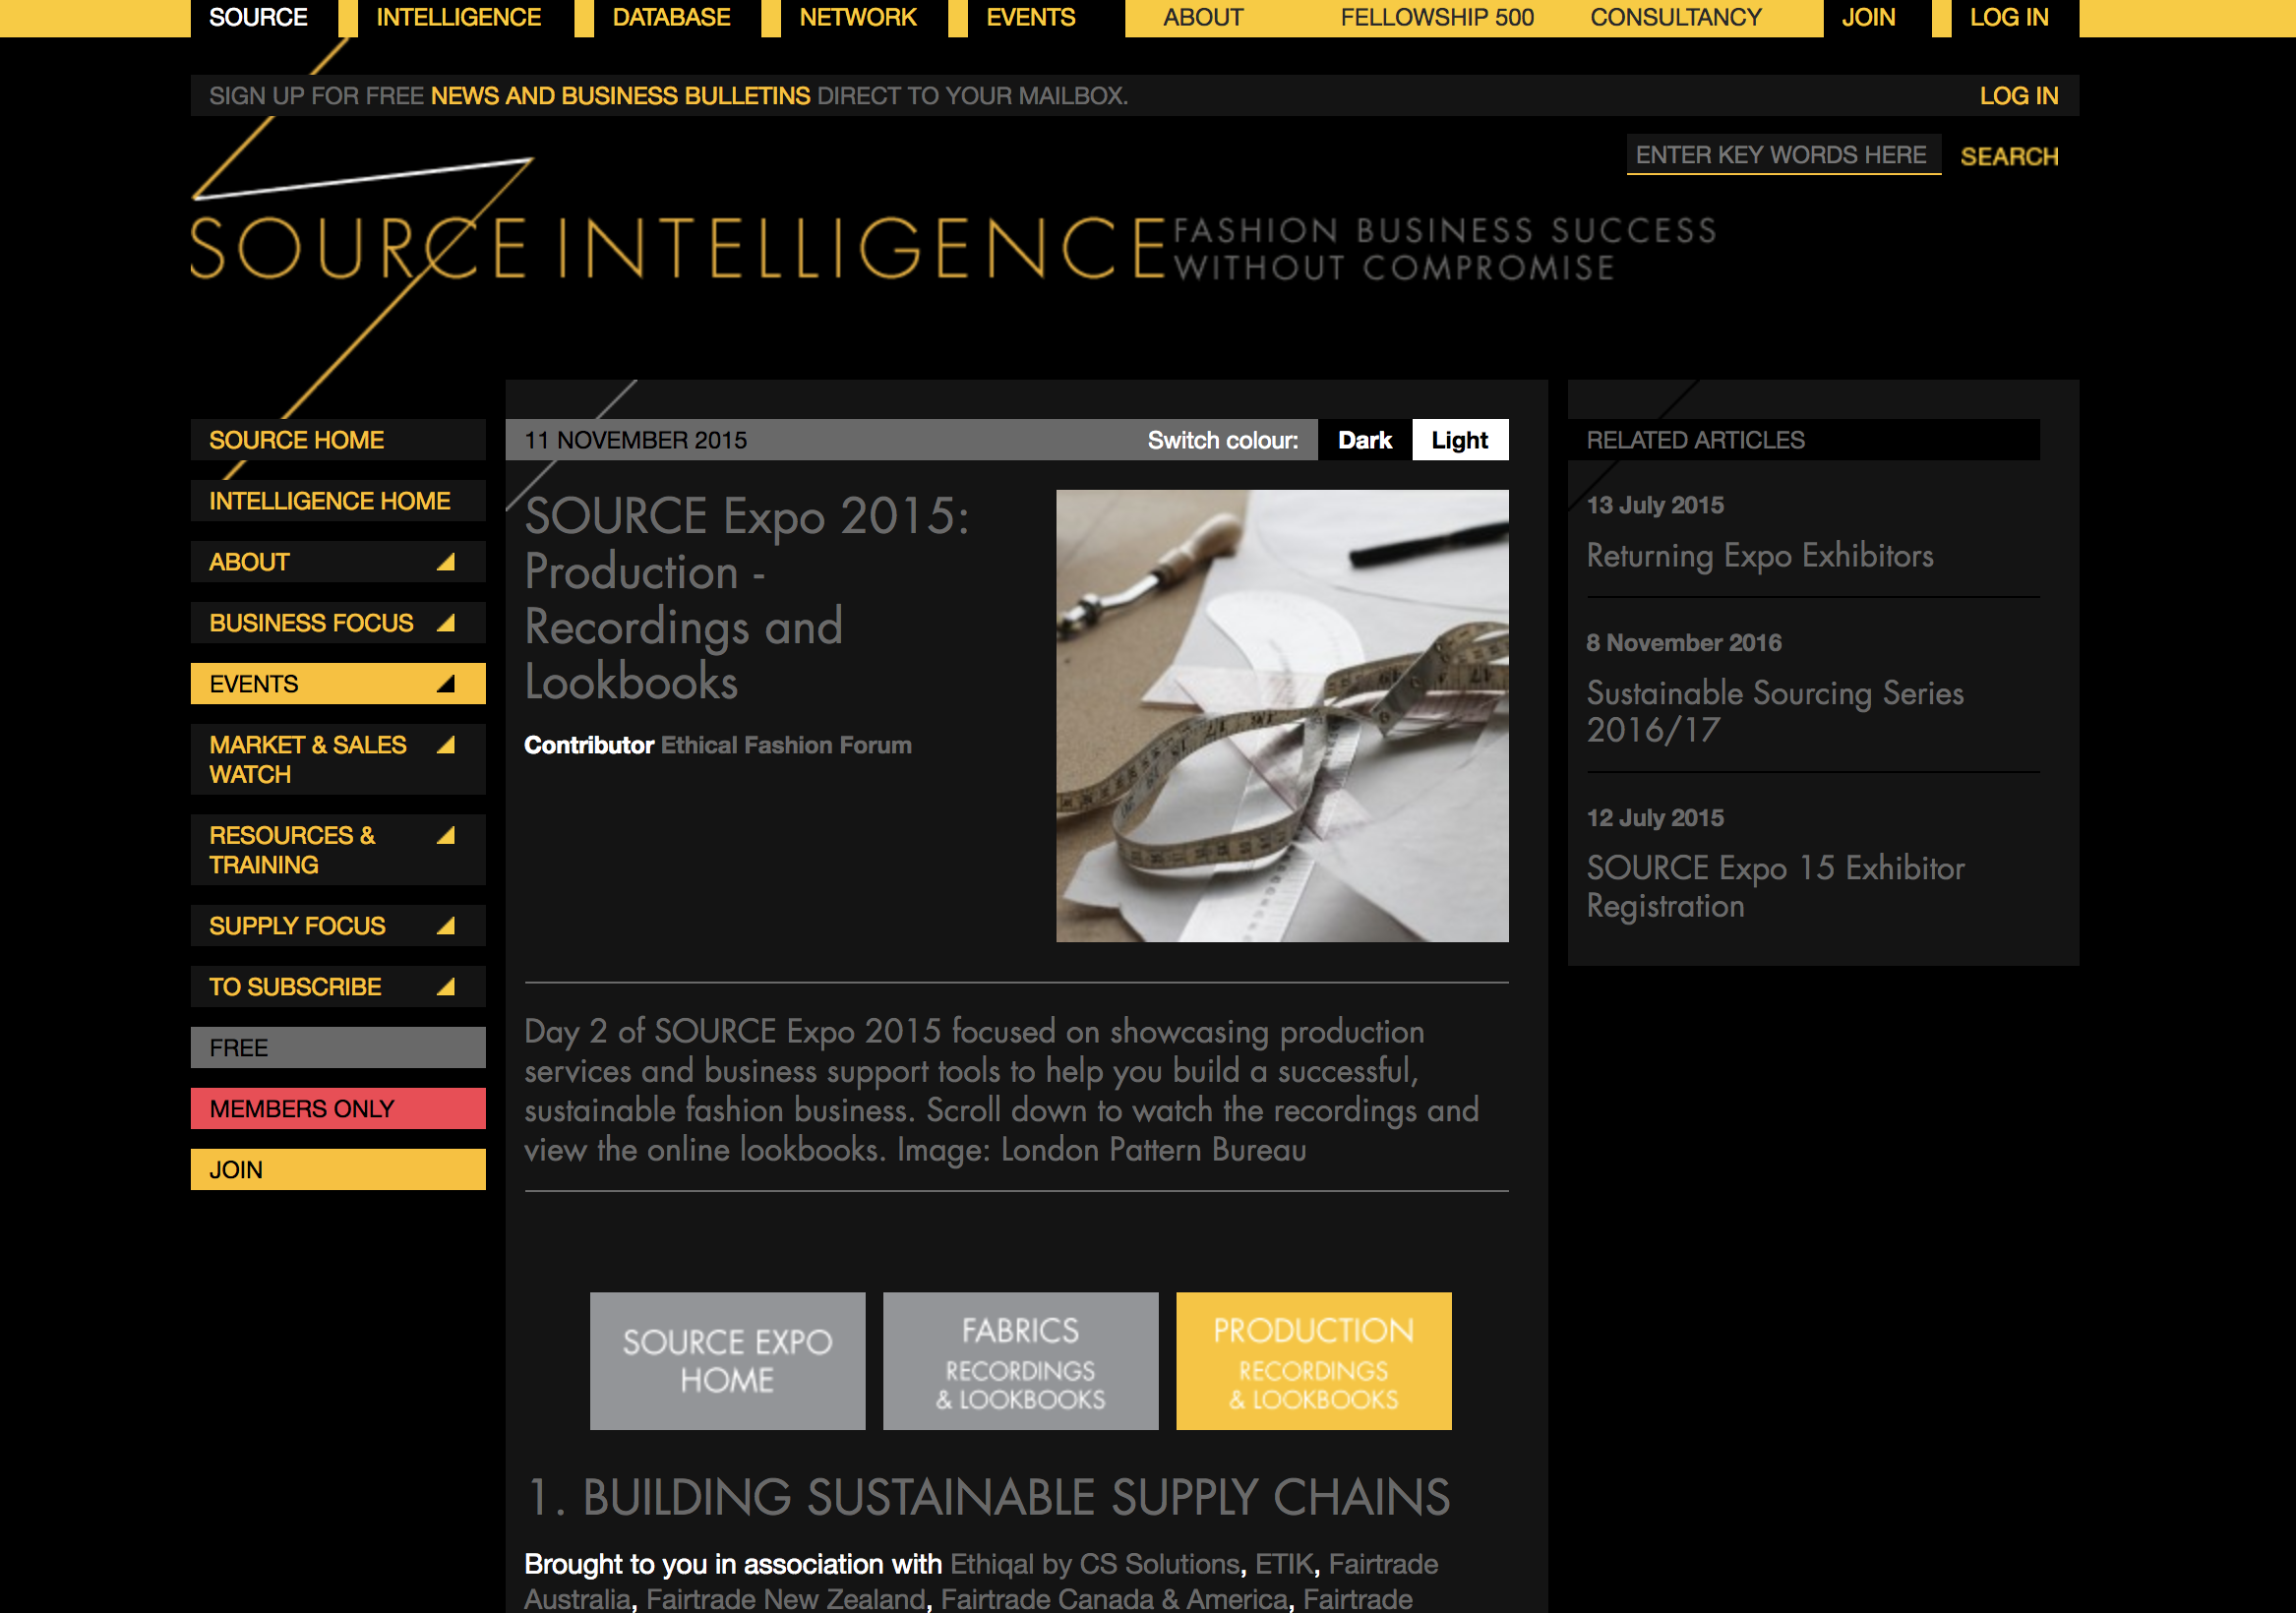The height and width of the screenshot is (1613, 2296).
Task: Click the Fabrics Recordings & Lookbooks tile
Action: pos(1020,1361)
